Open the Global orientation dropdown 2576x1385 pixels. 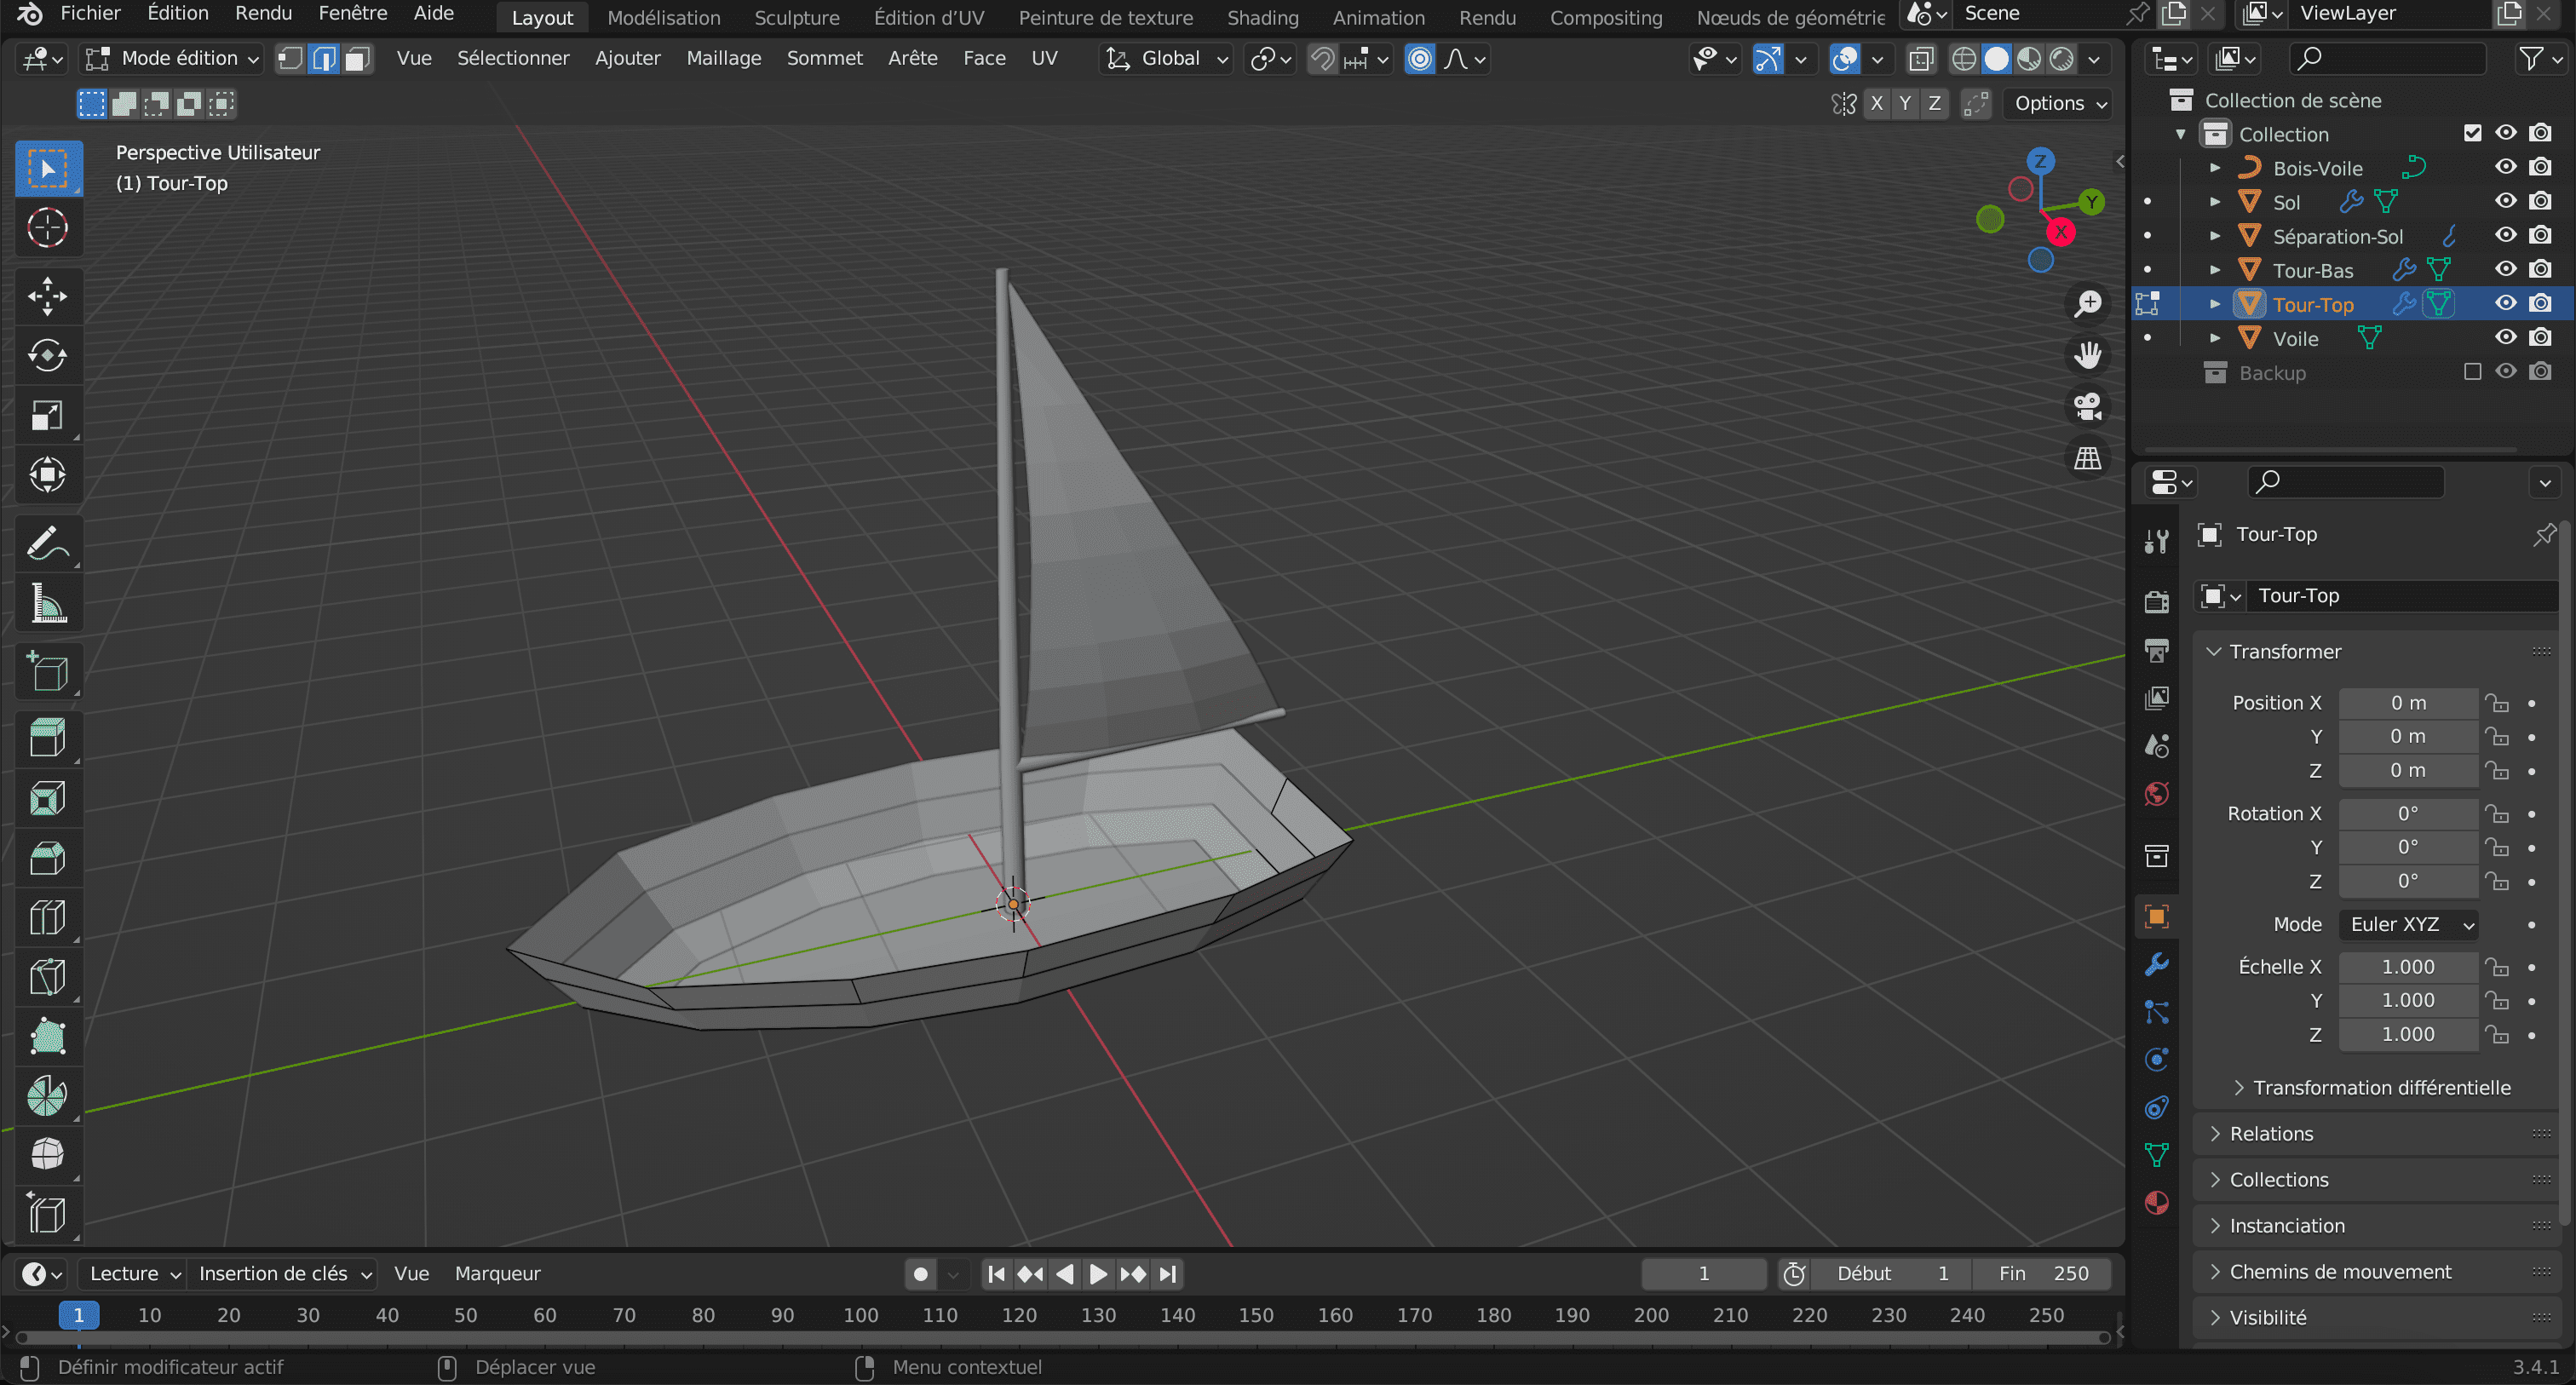pyautogui.click(x=1165, y=59)
